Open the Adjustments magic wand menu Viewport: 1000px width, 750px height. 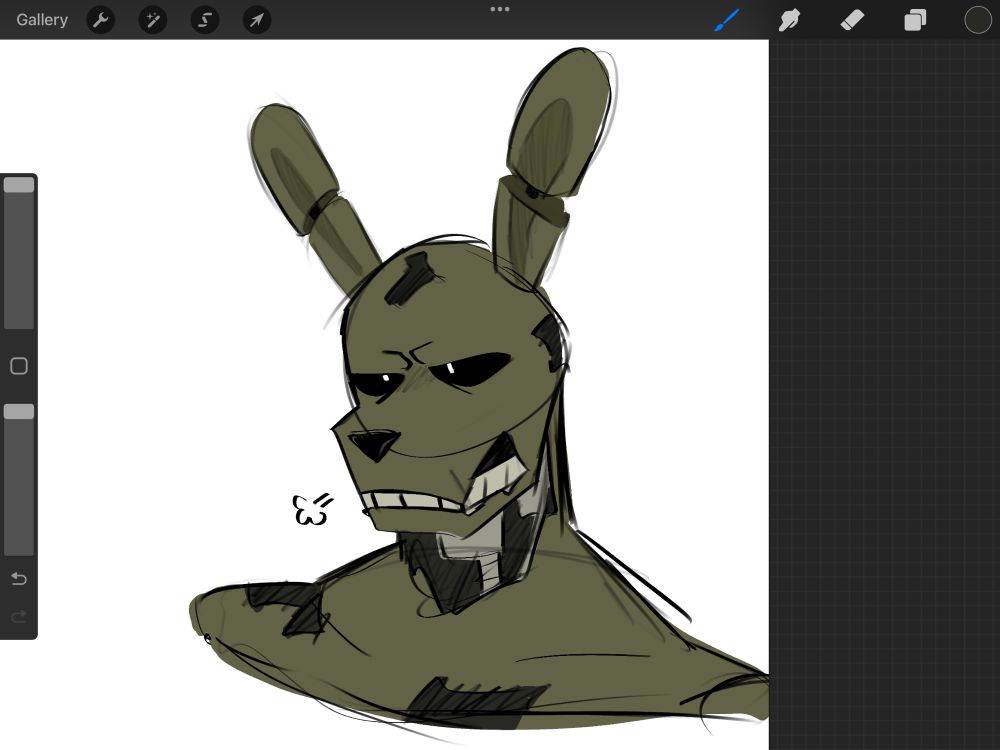pyautogui.click(x=153, y=20)
